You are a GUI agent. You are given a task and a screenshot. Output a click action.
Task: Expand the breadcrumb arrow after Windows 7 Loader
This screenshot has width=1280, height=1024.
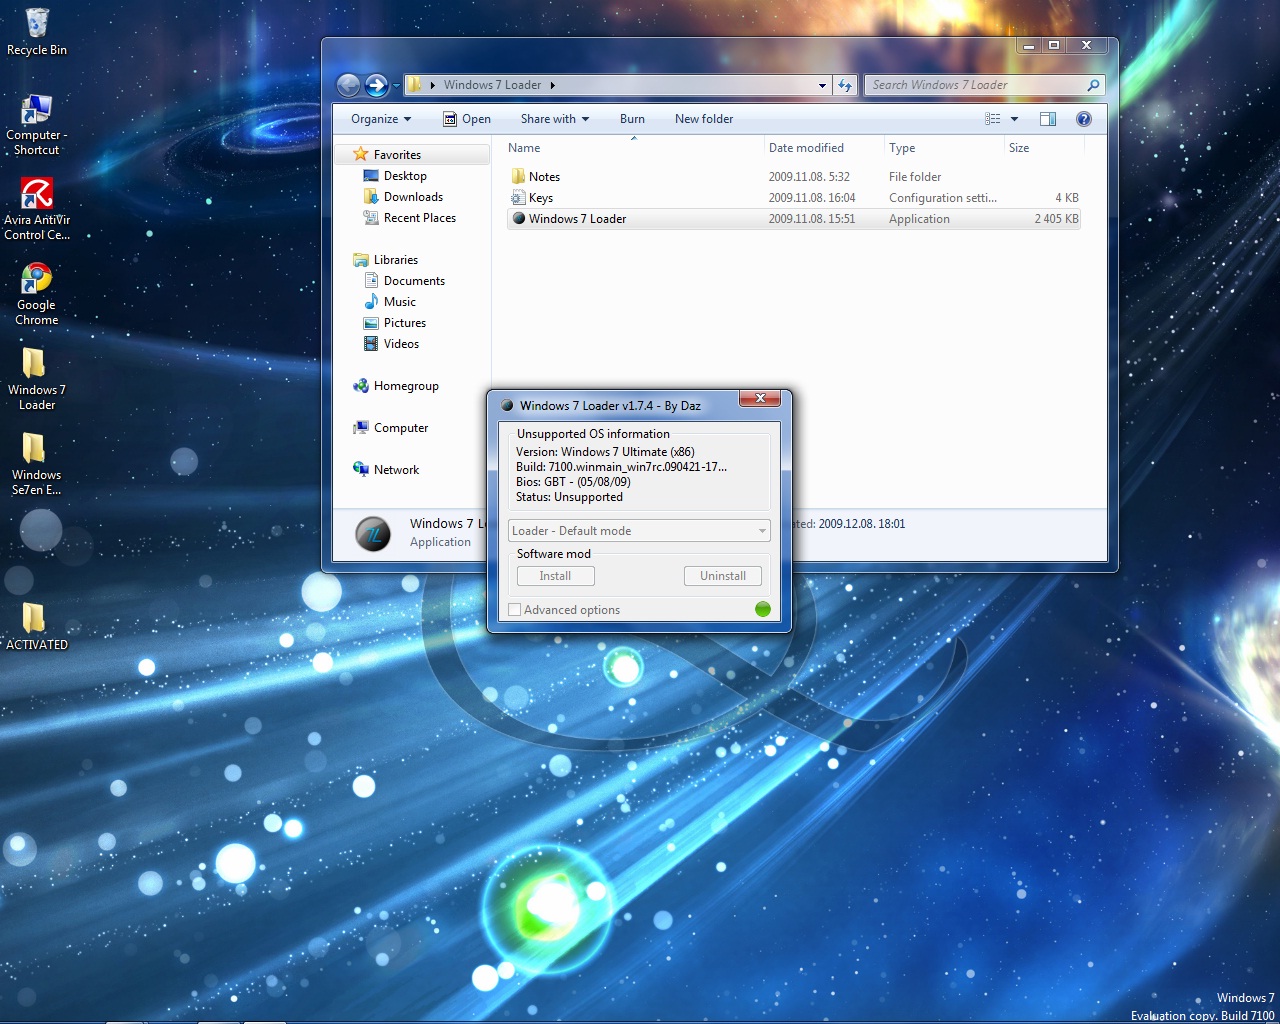click(552, 85)
